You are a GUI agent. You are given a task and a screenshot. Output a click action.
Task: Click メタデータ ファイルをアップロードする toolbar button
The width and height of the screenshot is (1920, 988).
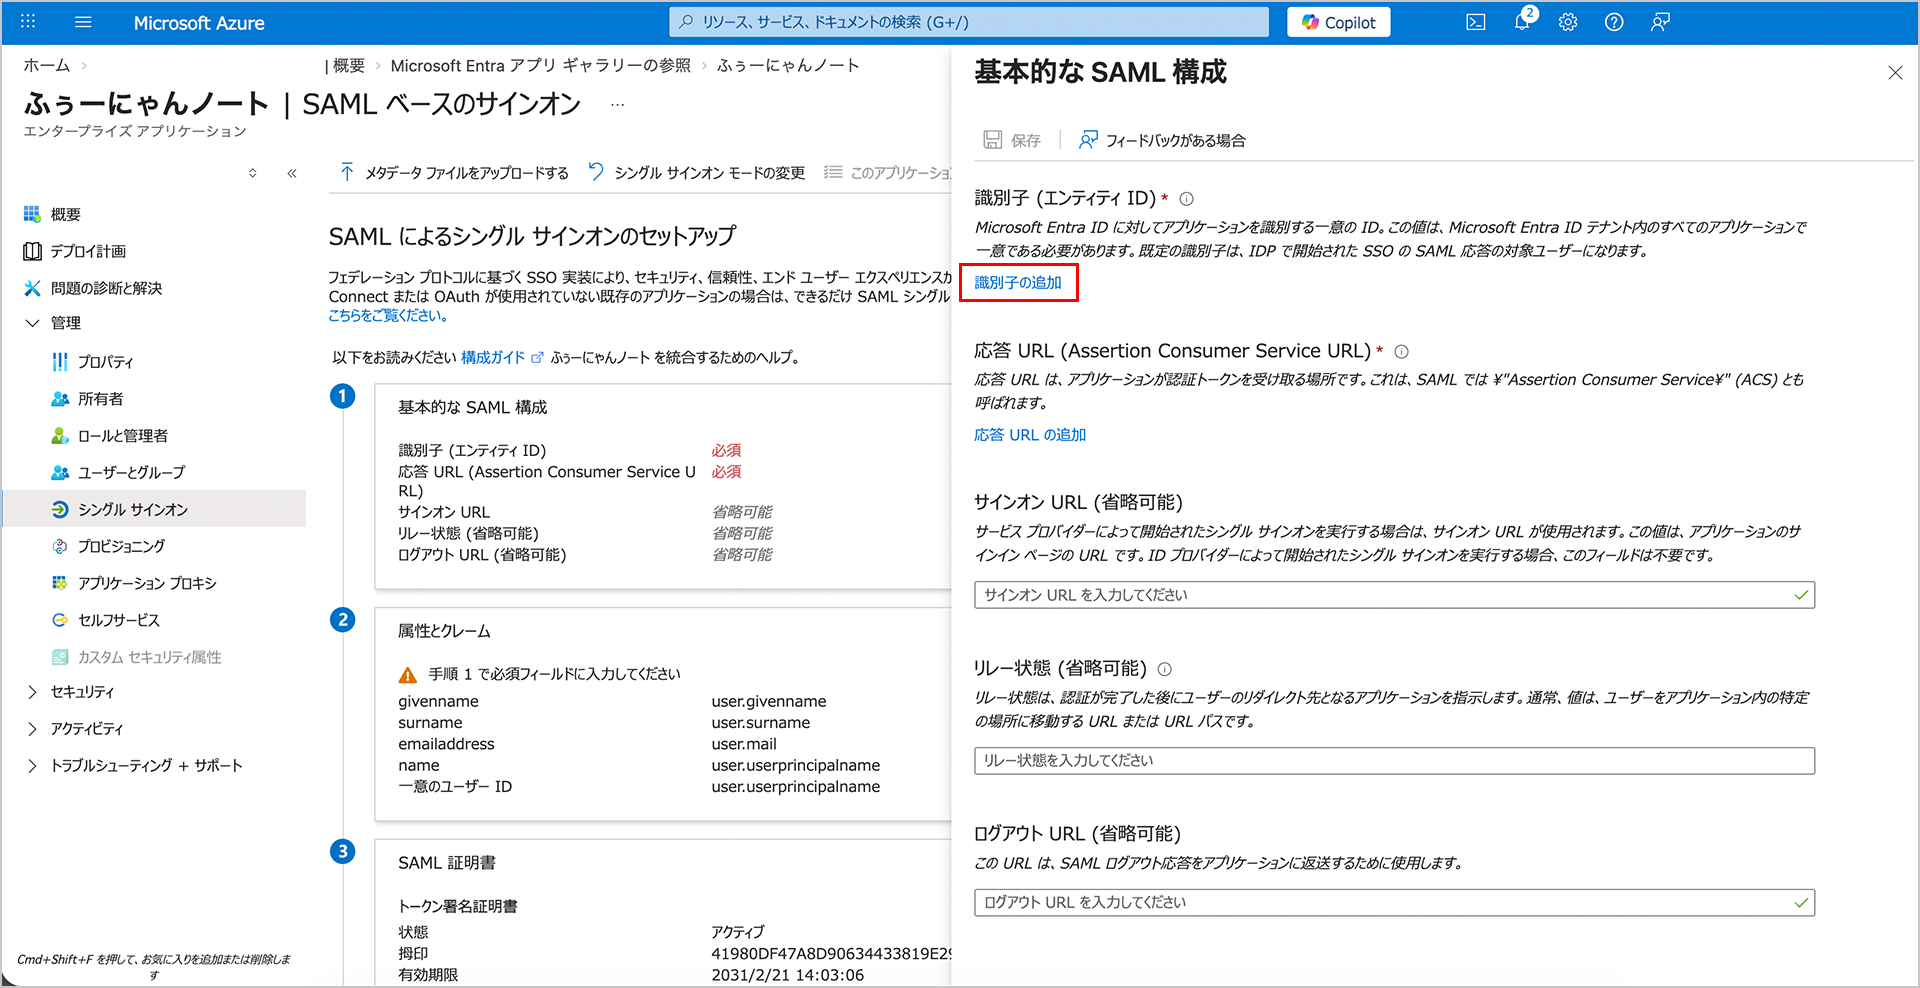point(455,173)
